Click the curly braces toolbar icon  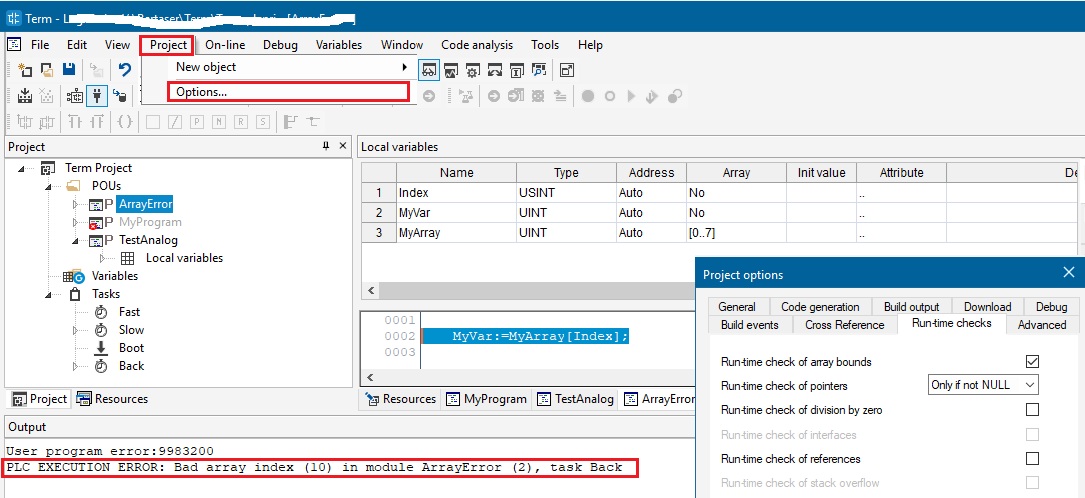pos(125,122)
